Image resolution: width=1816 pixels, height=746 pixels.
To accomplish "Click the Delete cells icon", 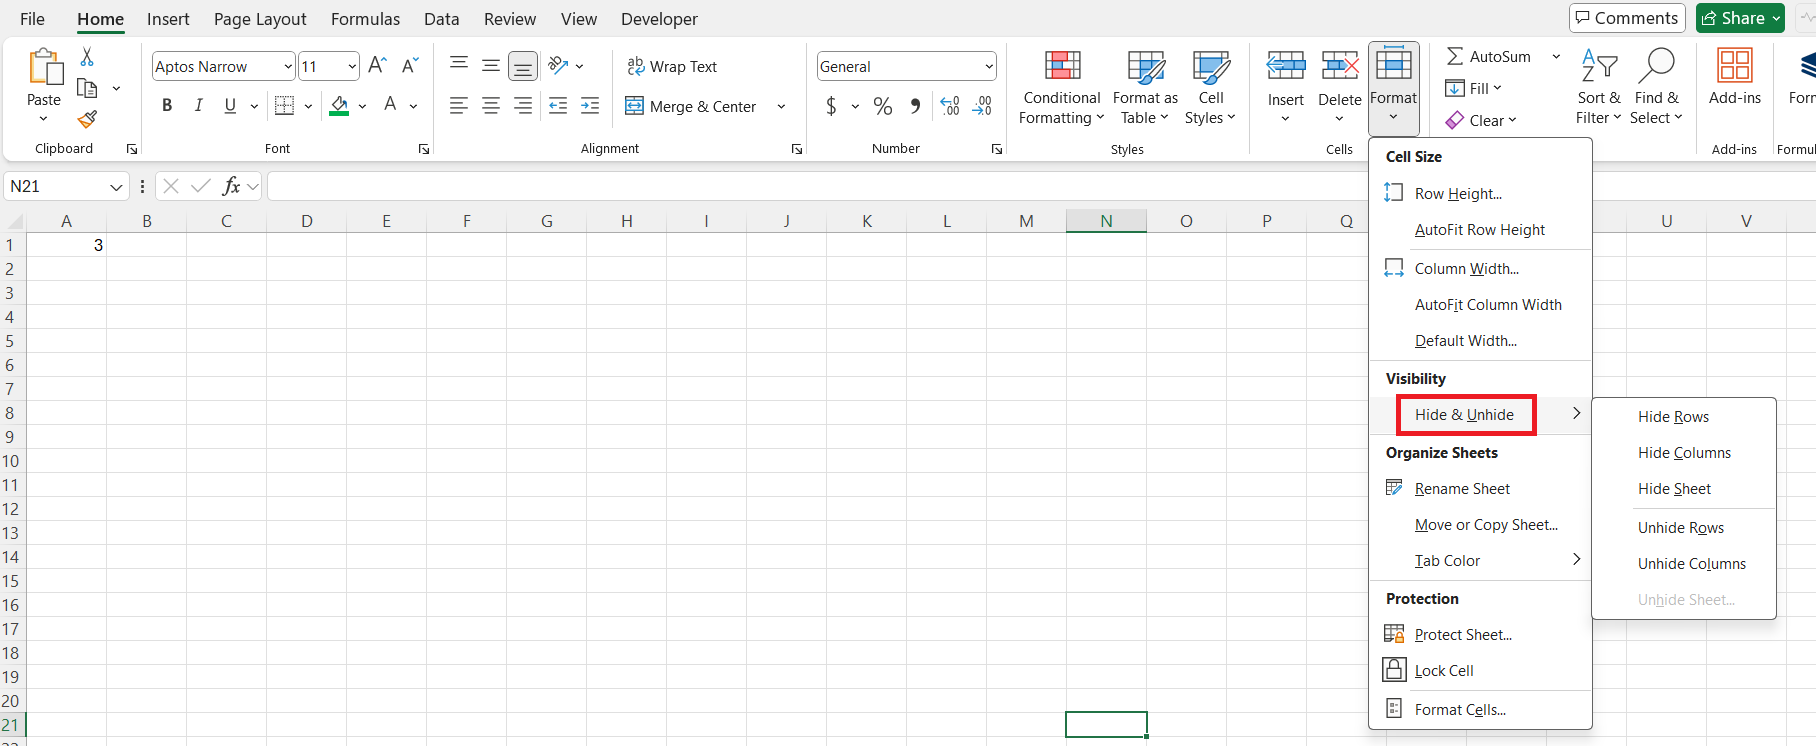I will click(x=1340, y=66).
